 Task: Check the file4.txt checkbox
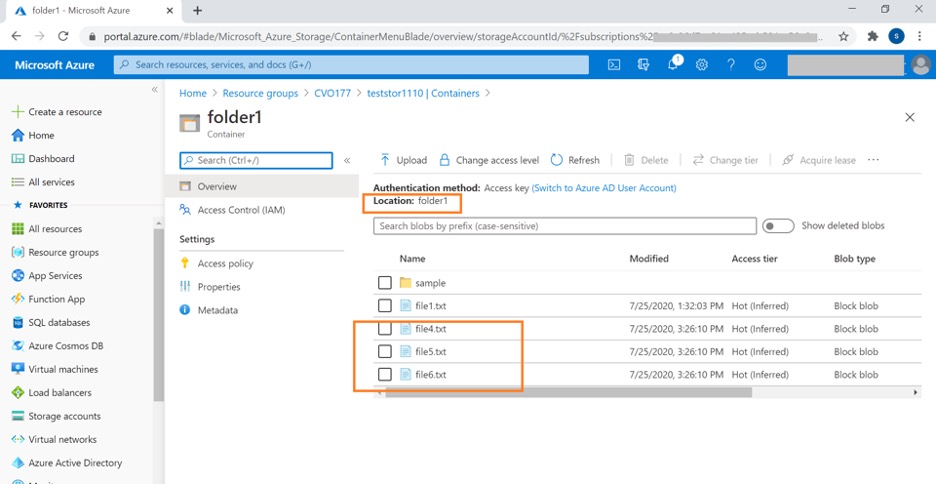tap(385, 329)
